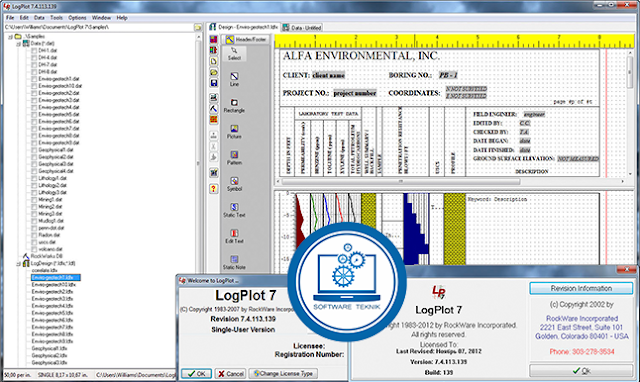Select the Static Text tool
Screen dimensions: 640x382
tap(234, 210)
